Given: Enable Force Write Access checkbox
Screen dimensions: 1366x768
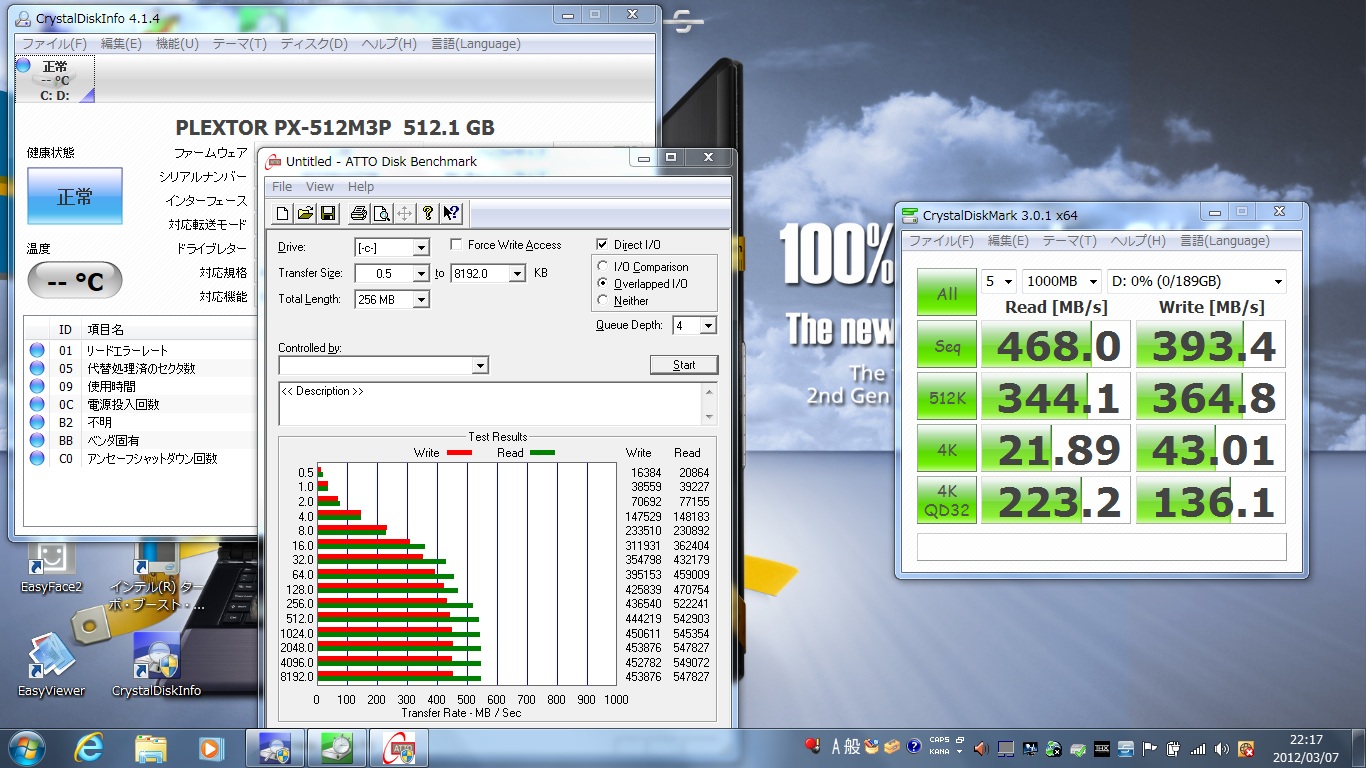Looking at the screenshot, I should 457,245.
